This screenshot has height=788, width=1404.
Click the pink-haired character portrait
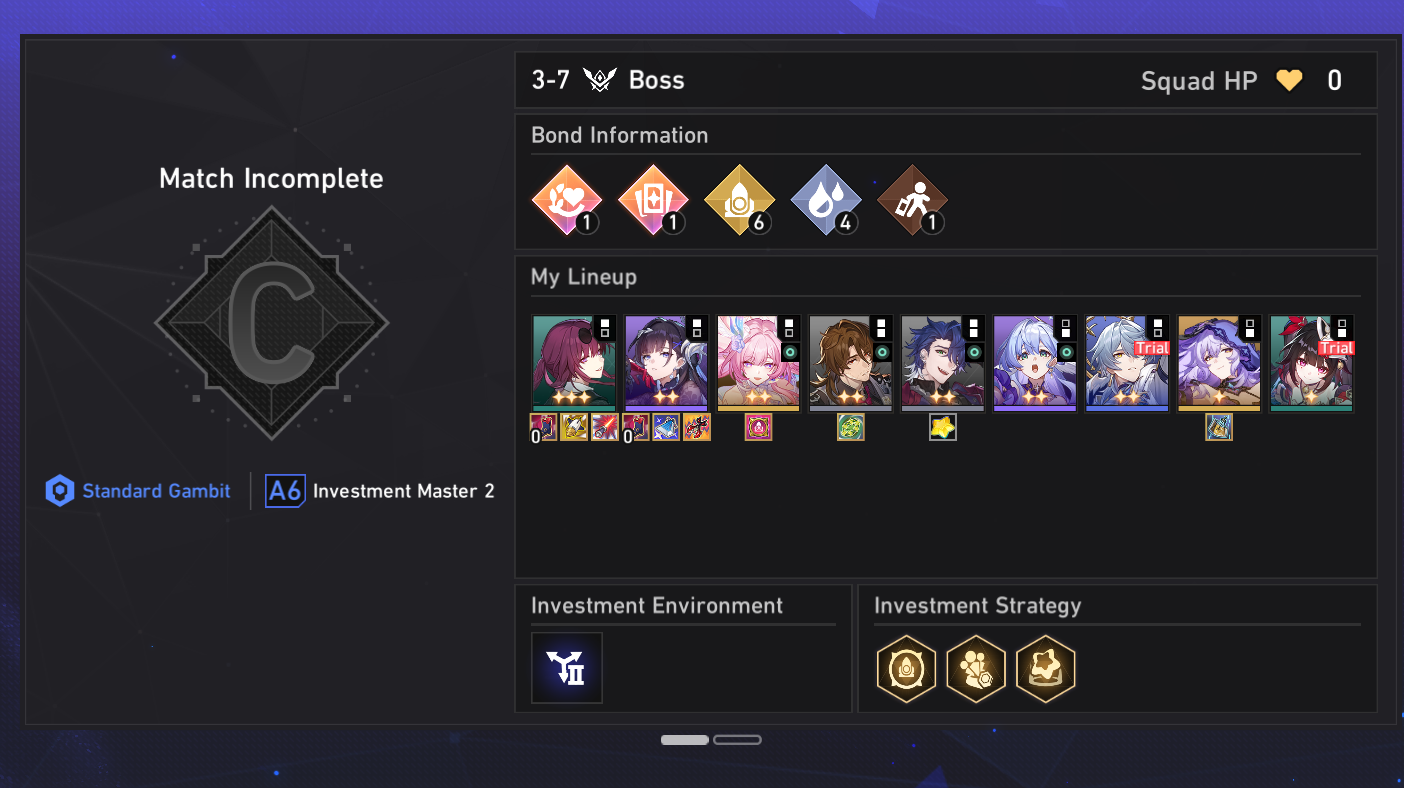click(758, 363)
